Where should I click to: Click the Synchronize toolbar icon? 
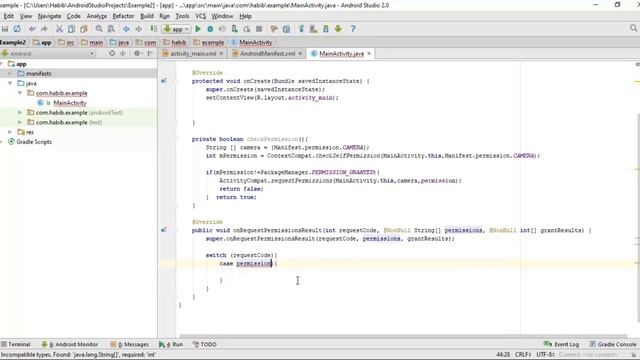click(17, 29)
